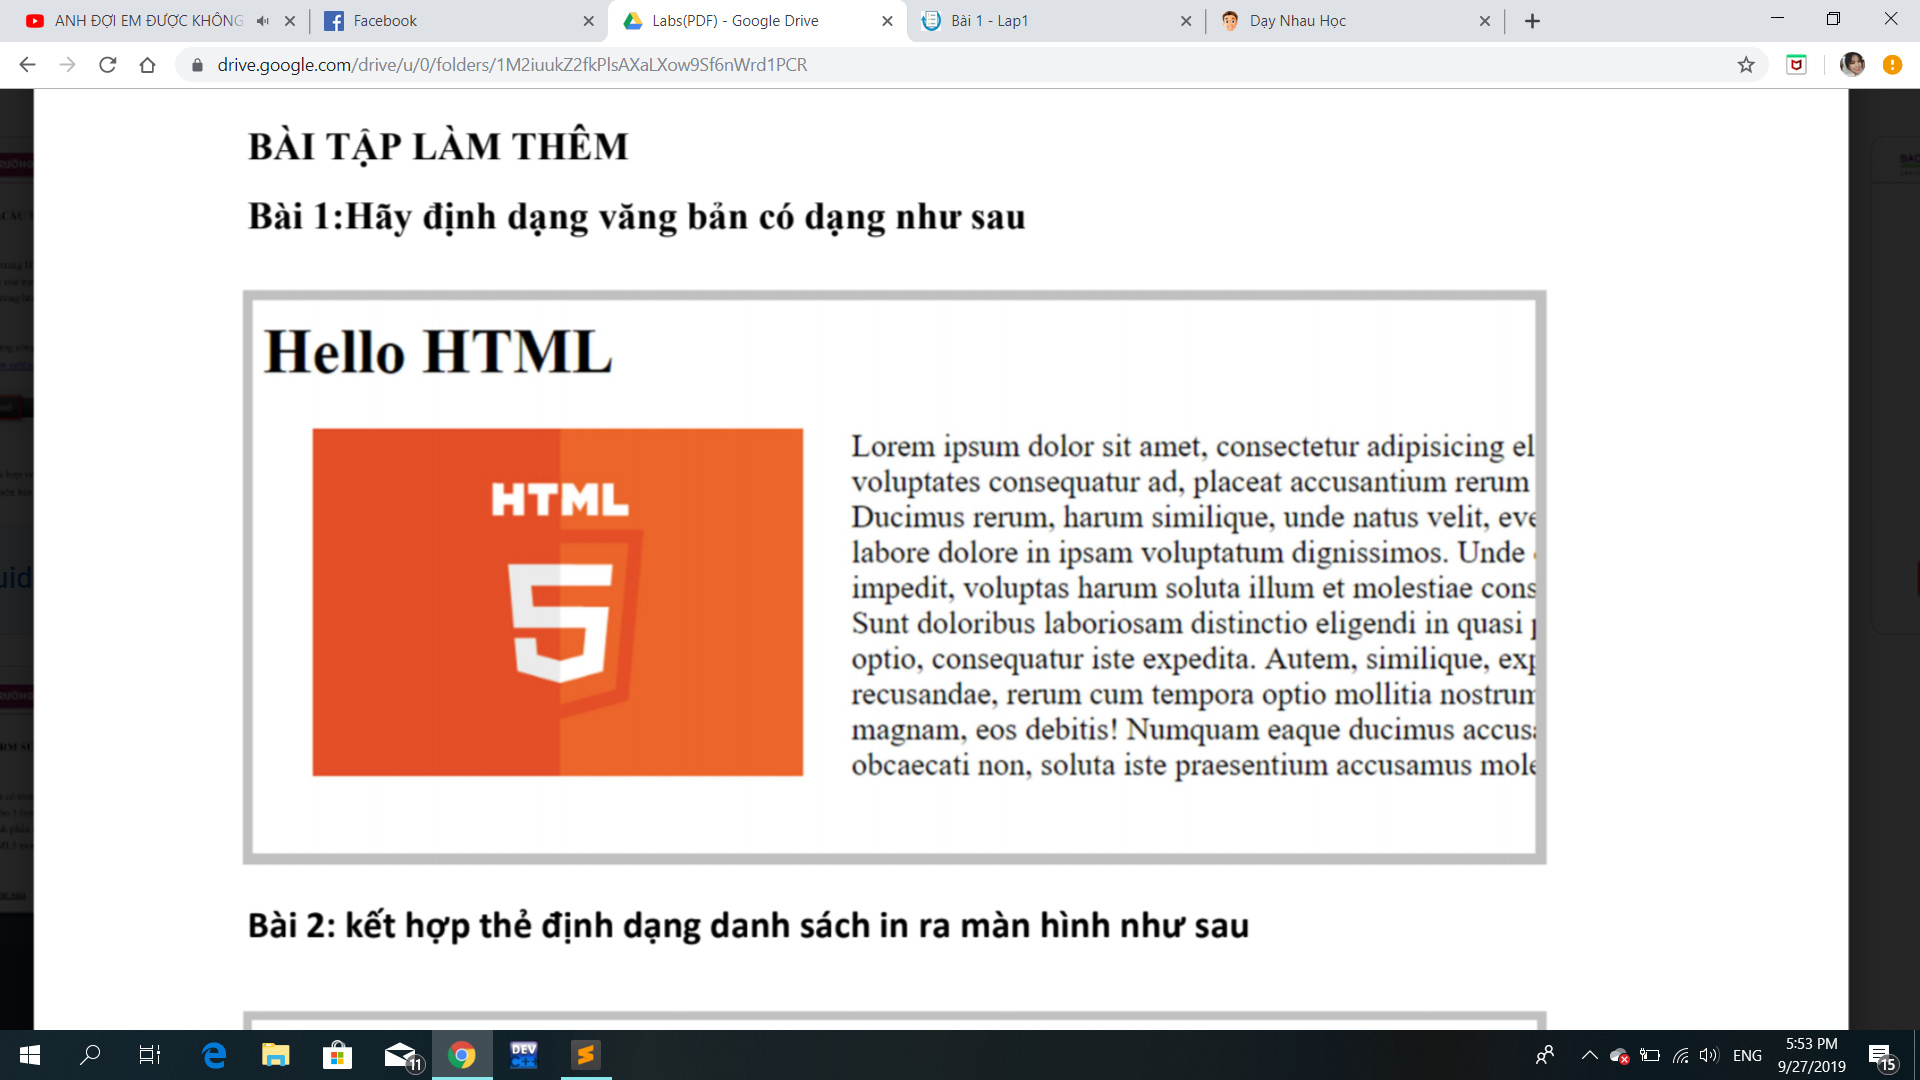Open Sublime Text from the taskbar
The width and height of the screenshot is (1920, 1080).
[584, 1055]
